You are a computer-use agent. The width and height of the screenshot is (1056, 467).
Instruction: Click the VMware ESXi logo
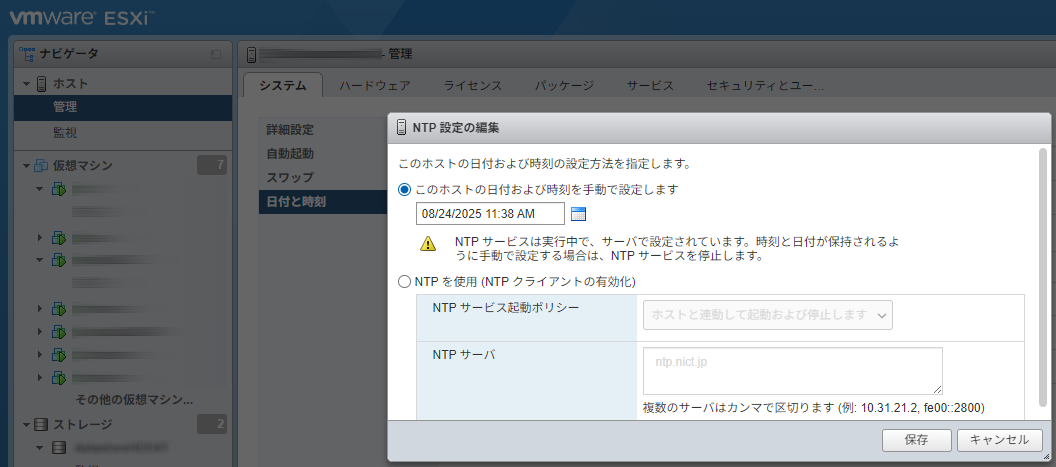81,18
